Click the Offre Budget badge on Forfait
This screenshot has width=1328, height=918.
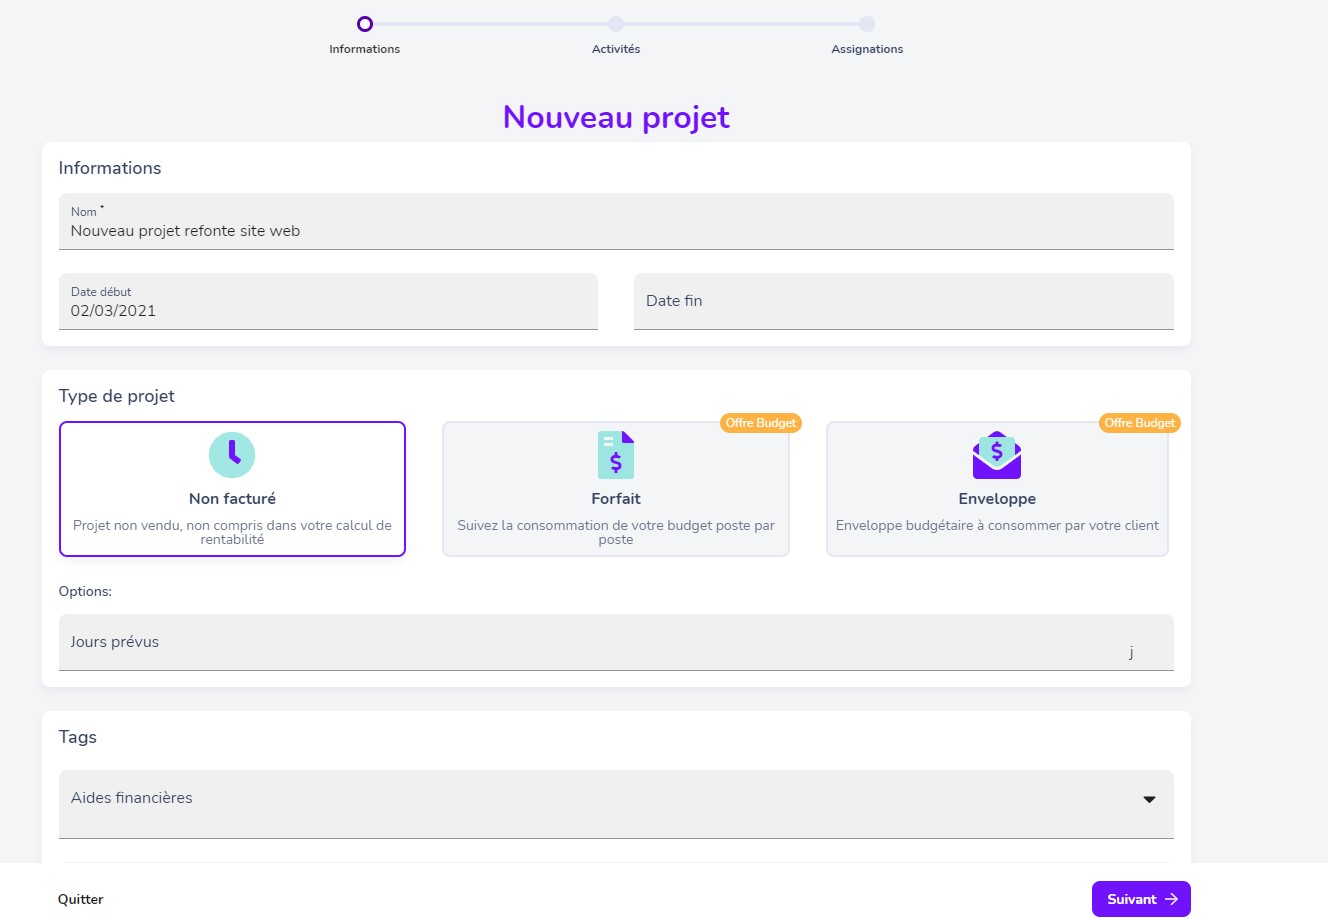tap(761, 423)
